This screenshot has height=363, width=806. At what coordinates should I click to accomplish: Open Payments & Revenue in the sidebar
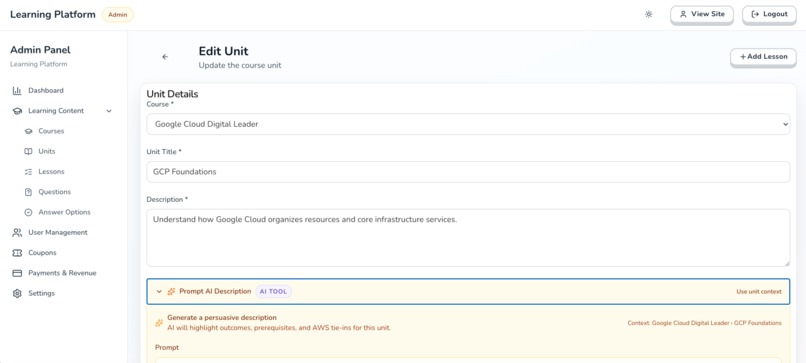pos(62,273)
